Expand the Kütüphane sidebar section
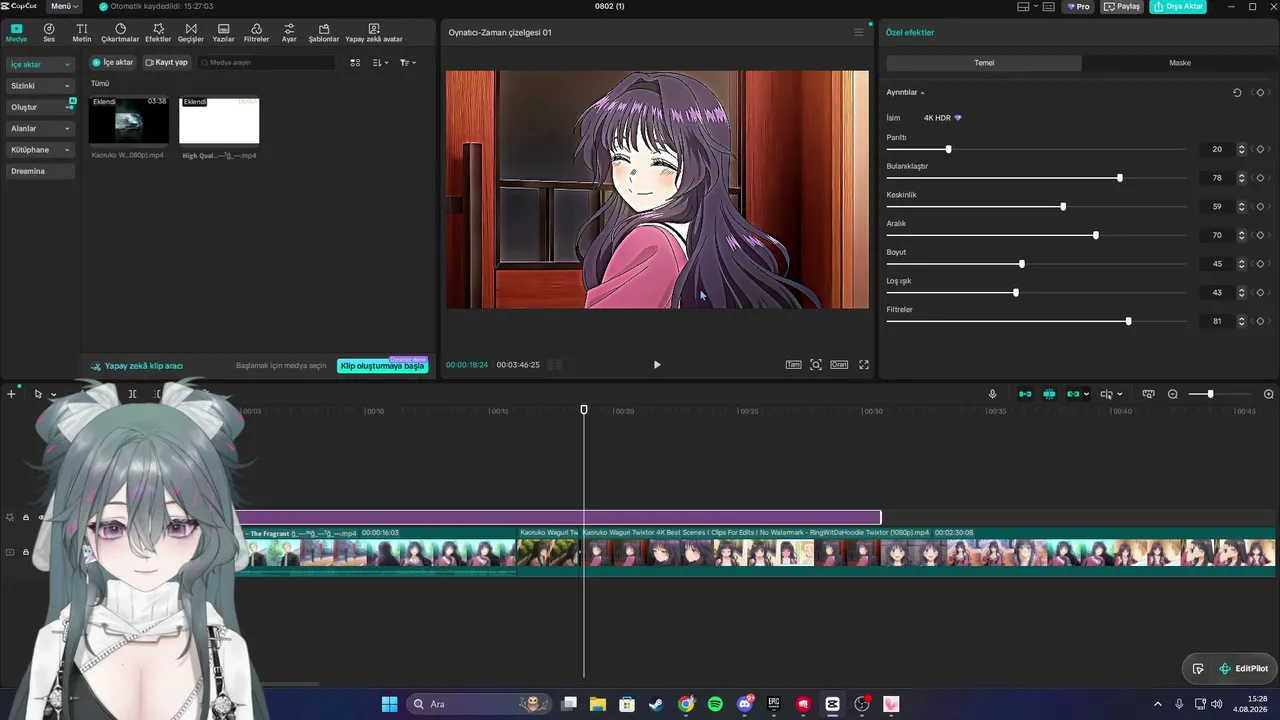Image resolution: width=1280 pixels, height=720 pixels. 41,150
